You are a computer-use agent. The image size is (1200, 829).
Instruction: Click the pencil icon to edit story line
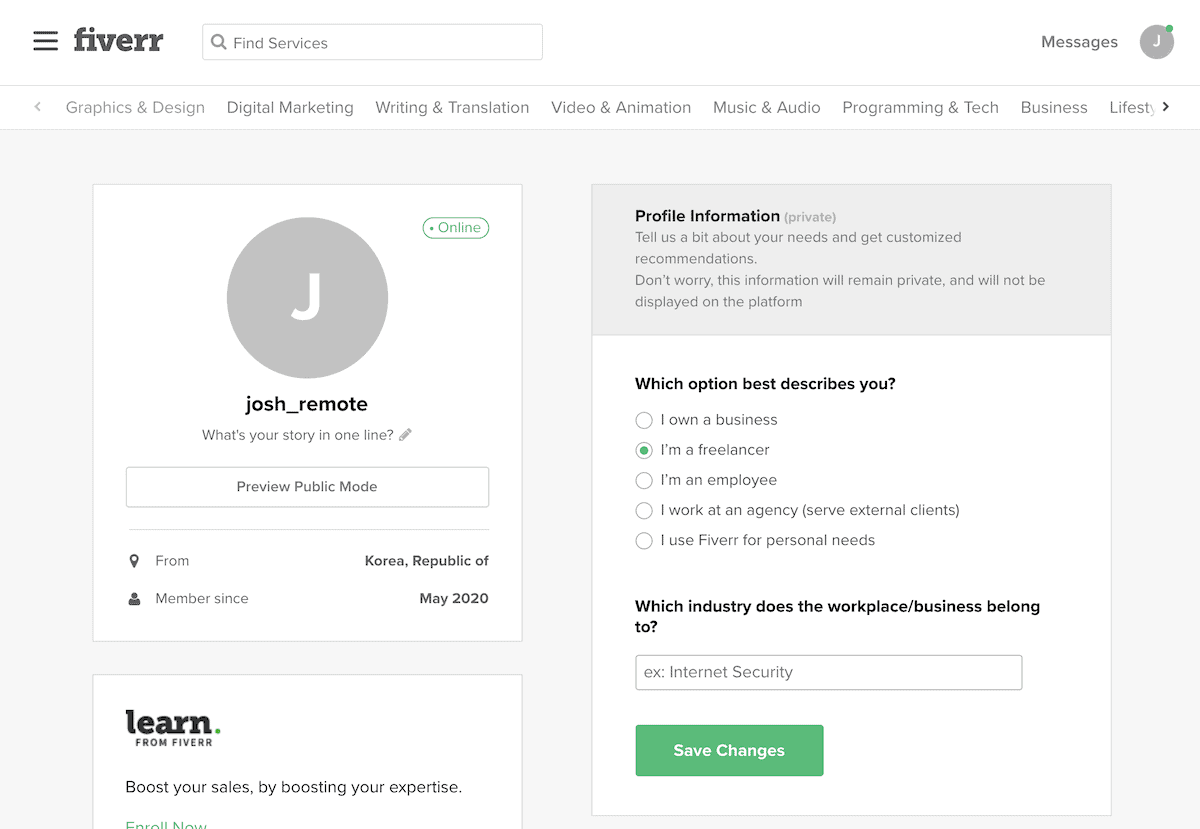(405, 435)
